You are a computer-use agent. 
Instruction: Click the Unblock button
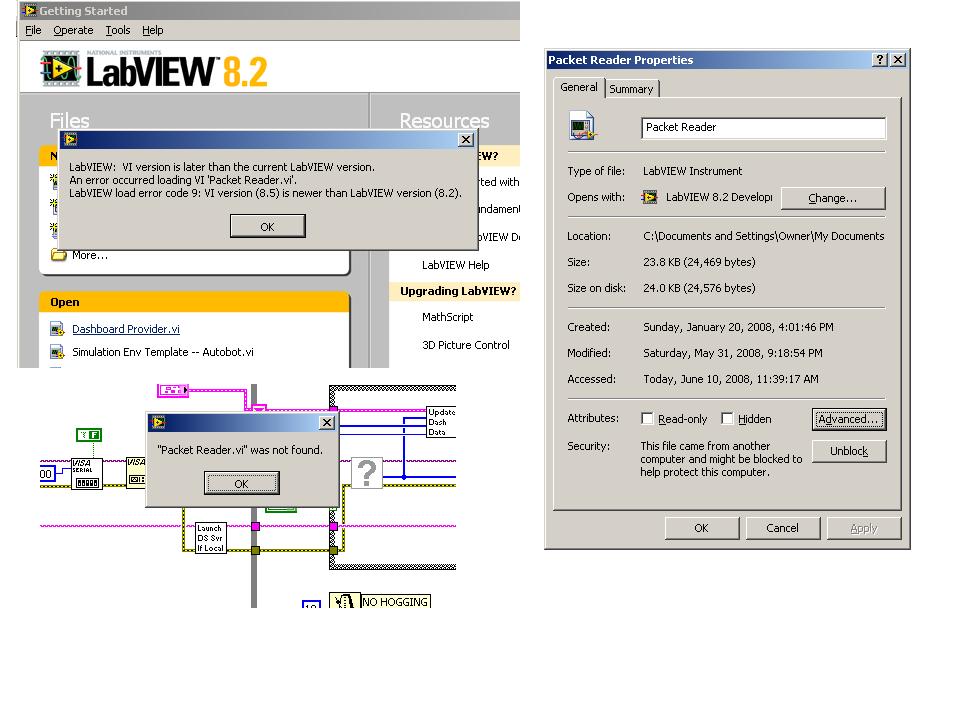[849, 451]
